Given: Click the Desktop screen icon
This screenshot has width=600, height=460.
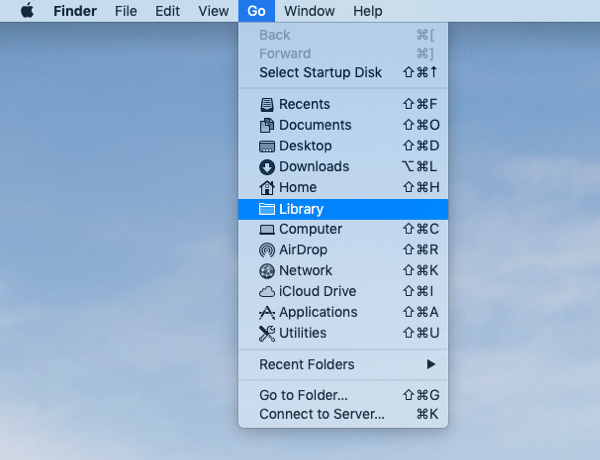Looking at the screenshot, I should pyautogui.click(x=267, y=146).
